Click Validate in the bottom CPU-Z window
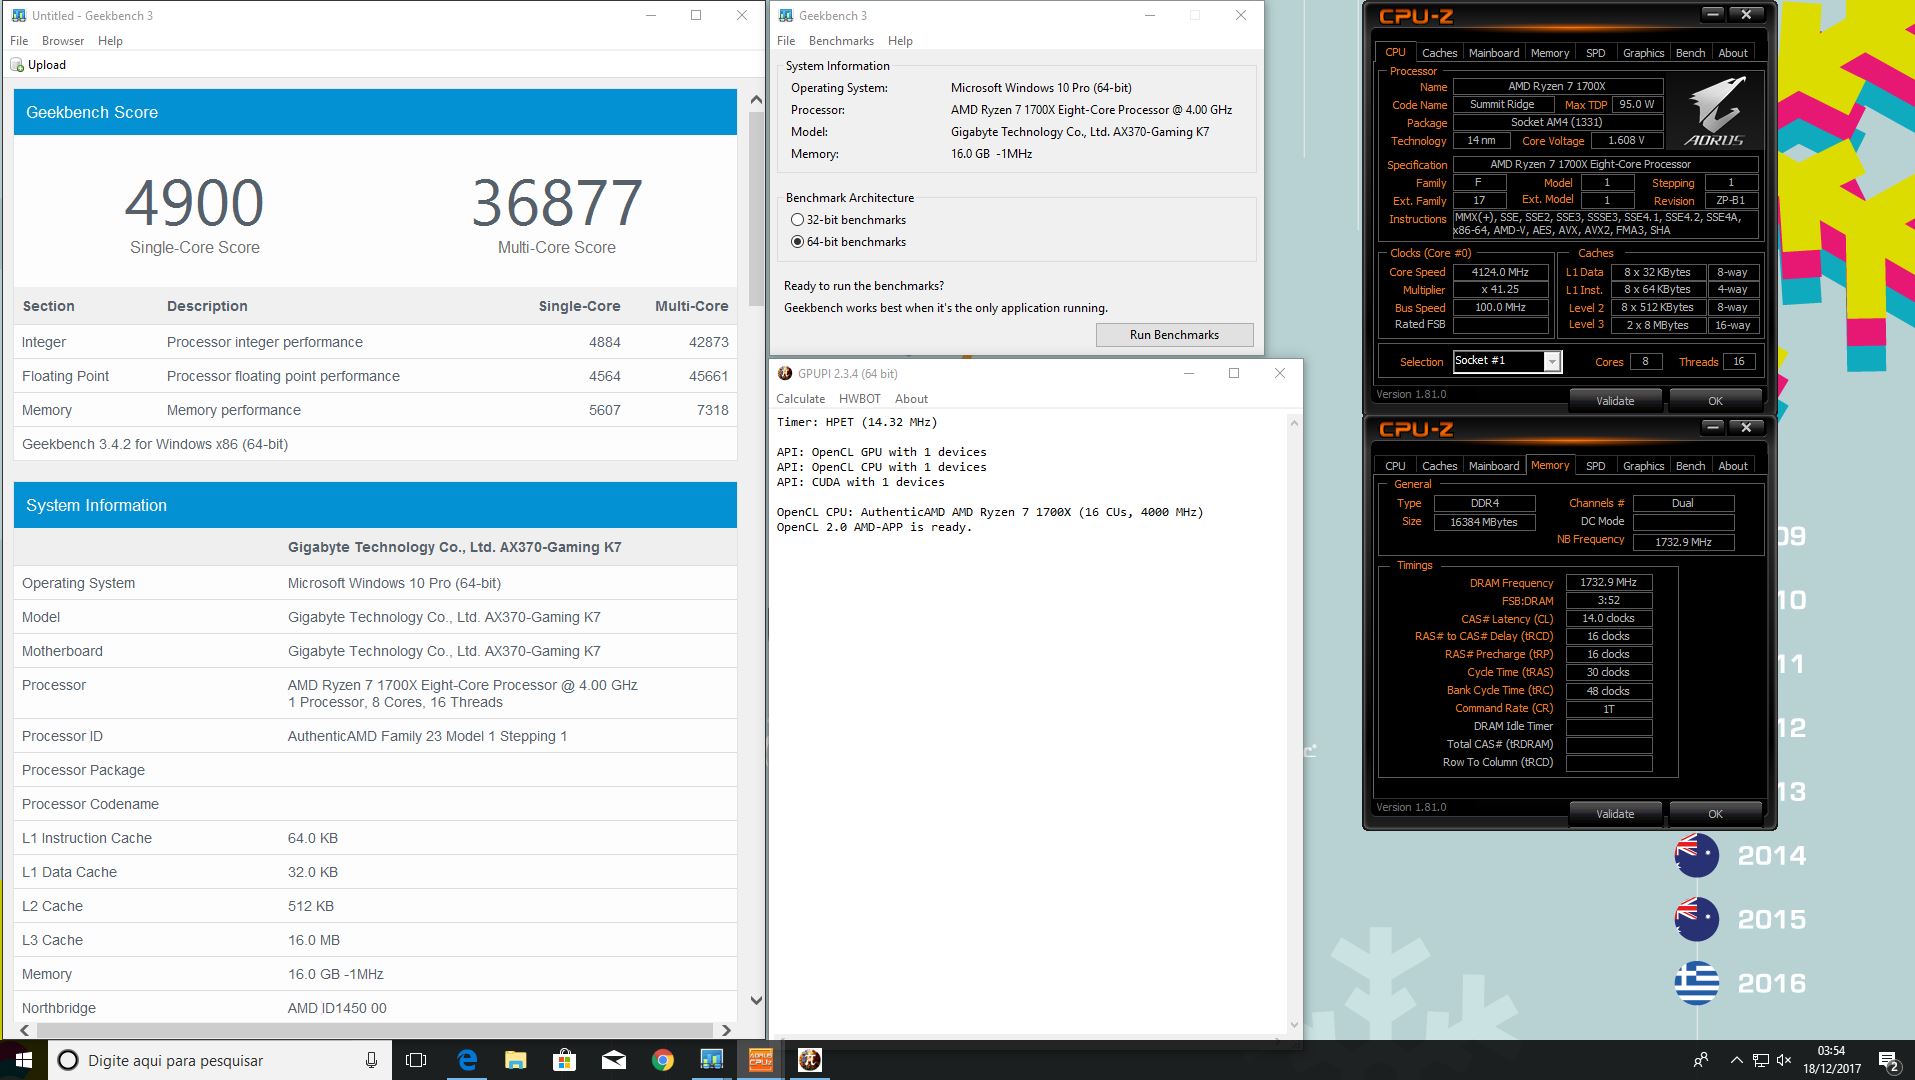Image resolution: width=1915 pixels, height=1080 pixels. [x=1615, y=814]
